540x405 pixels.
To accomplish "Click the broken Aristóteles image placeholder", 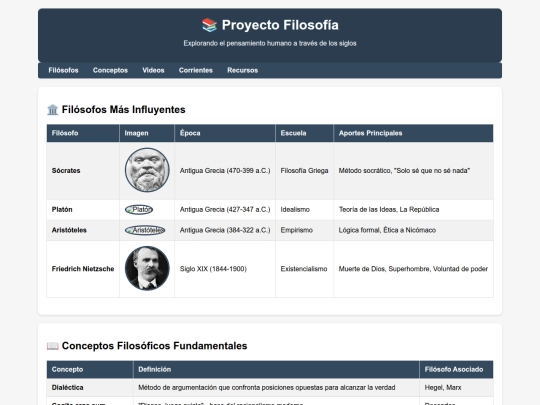I will [x=145, y=230].
